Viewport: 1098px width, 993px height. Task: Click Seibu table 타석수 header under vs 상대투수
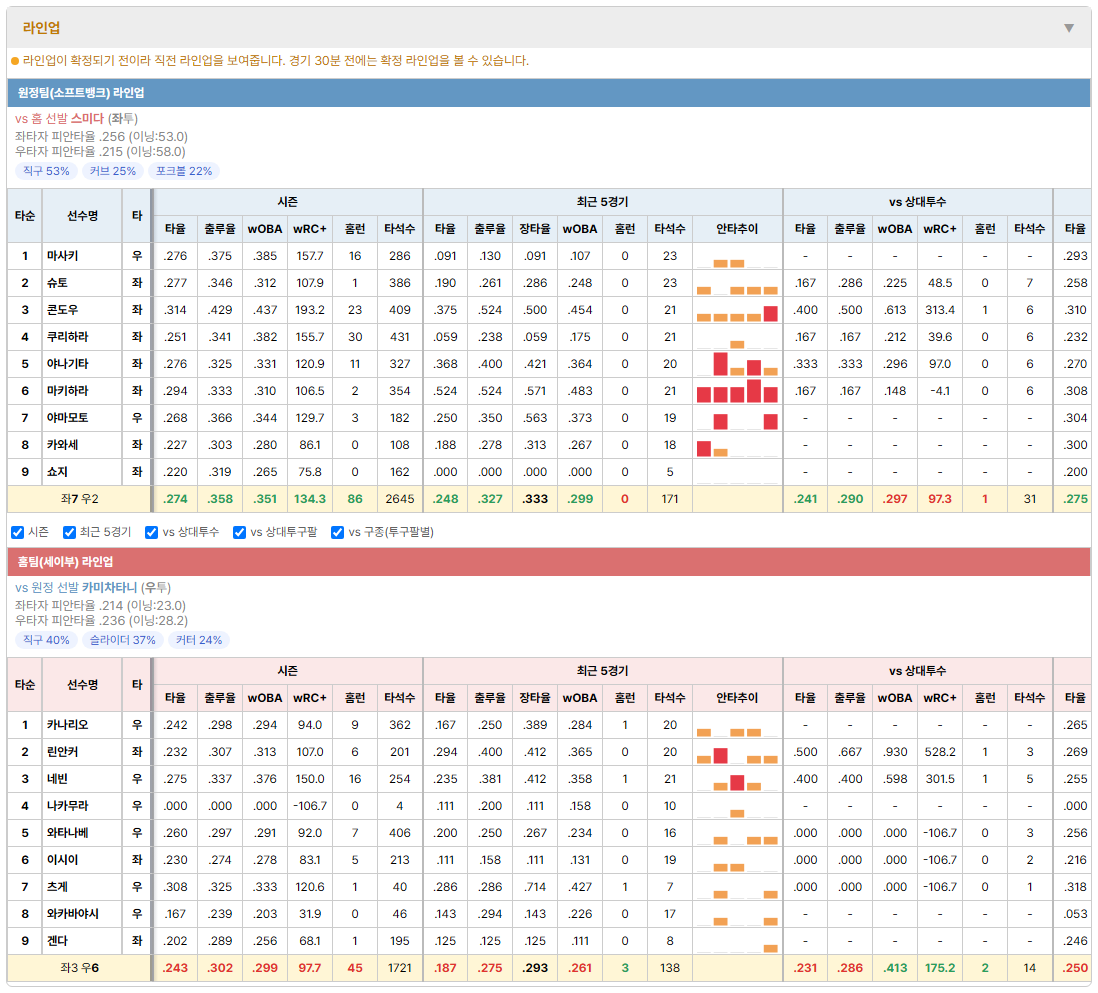point(1029,698)
